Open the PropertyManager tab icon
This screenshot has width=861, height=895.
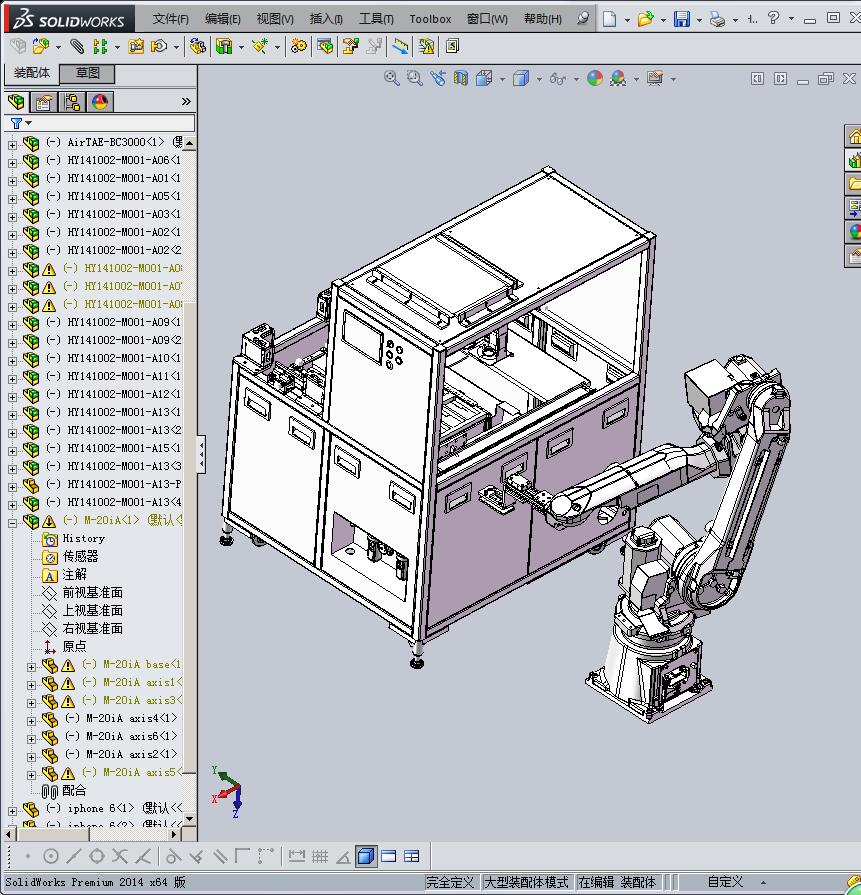44,102
